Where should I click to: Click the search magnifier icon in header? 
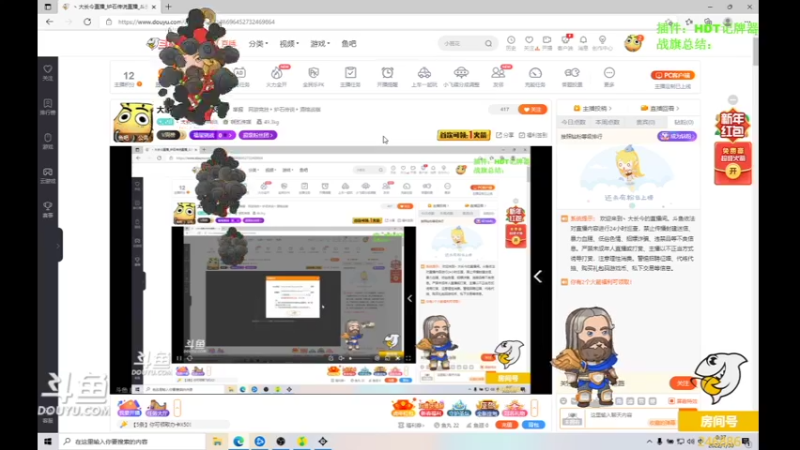[x=488, y=43]
